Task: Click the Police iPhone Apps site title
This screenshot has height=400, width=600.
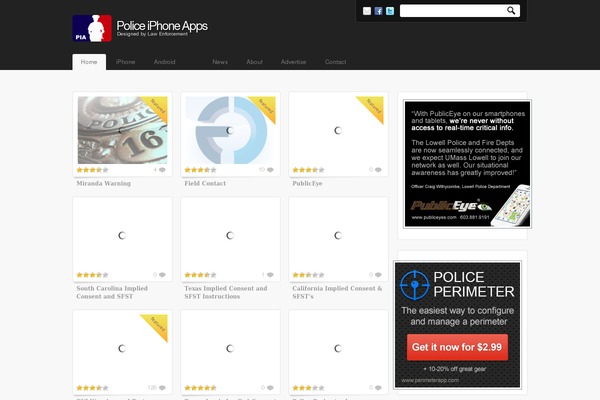Action: pos(162,26)
